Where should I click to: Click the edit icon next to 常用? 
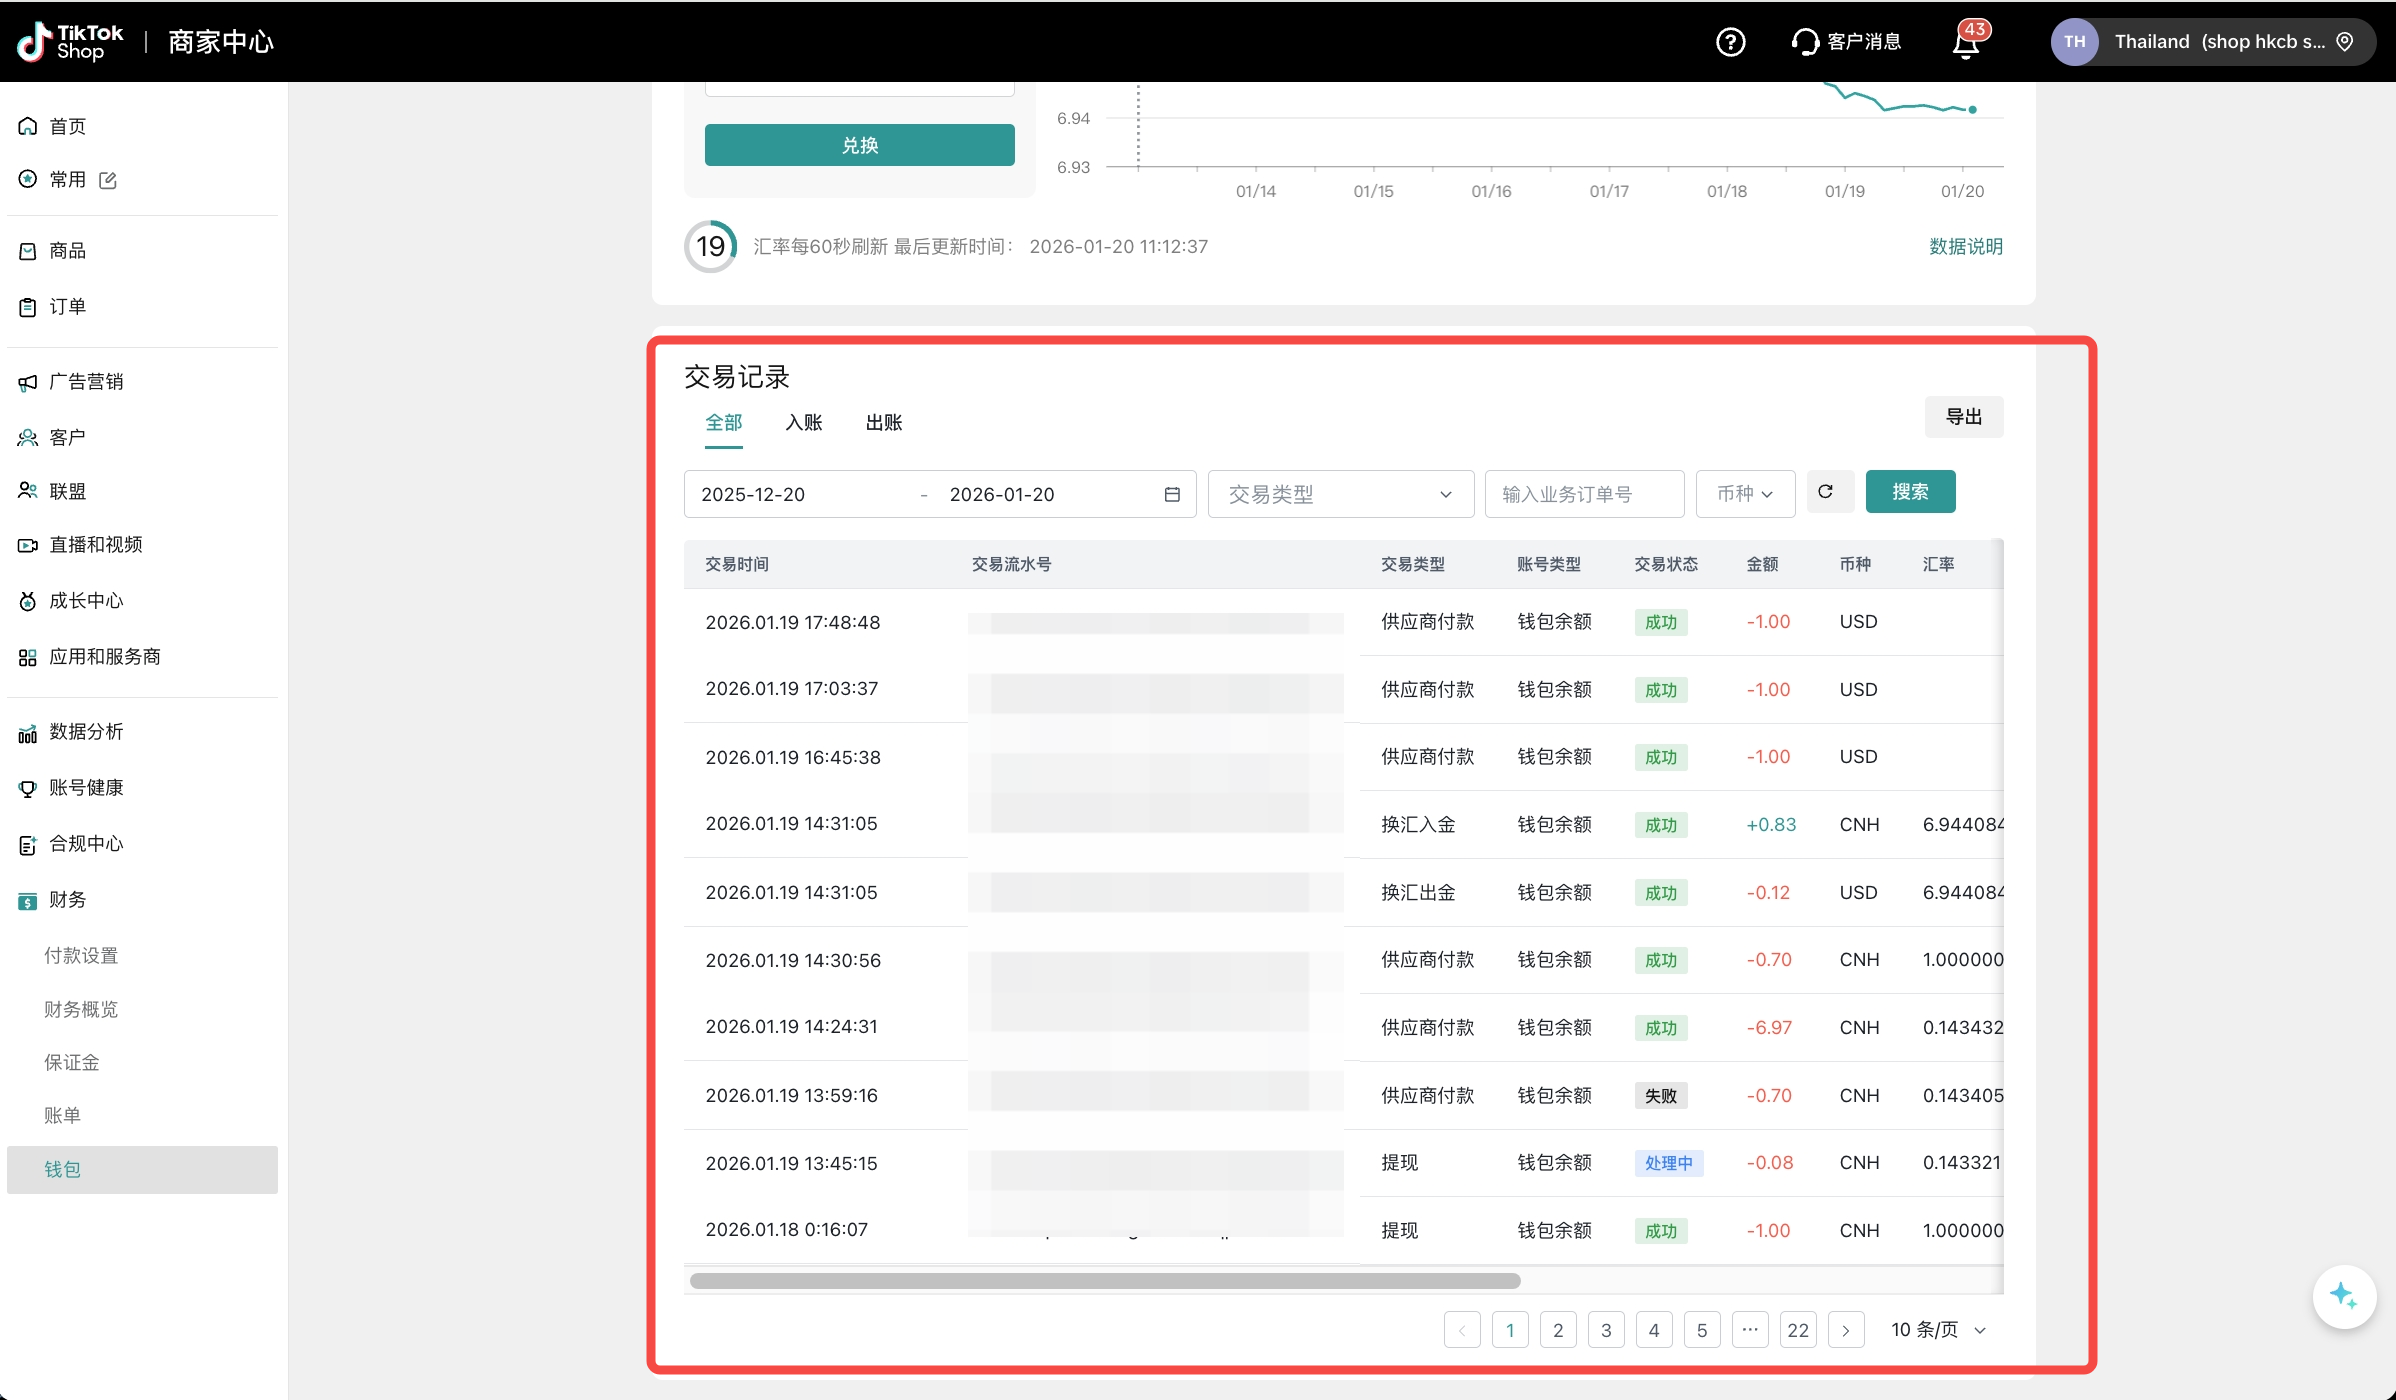108,180
